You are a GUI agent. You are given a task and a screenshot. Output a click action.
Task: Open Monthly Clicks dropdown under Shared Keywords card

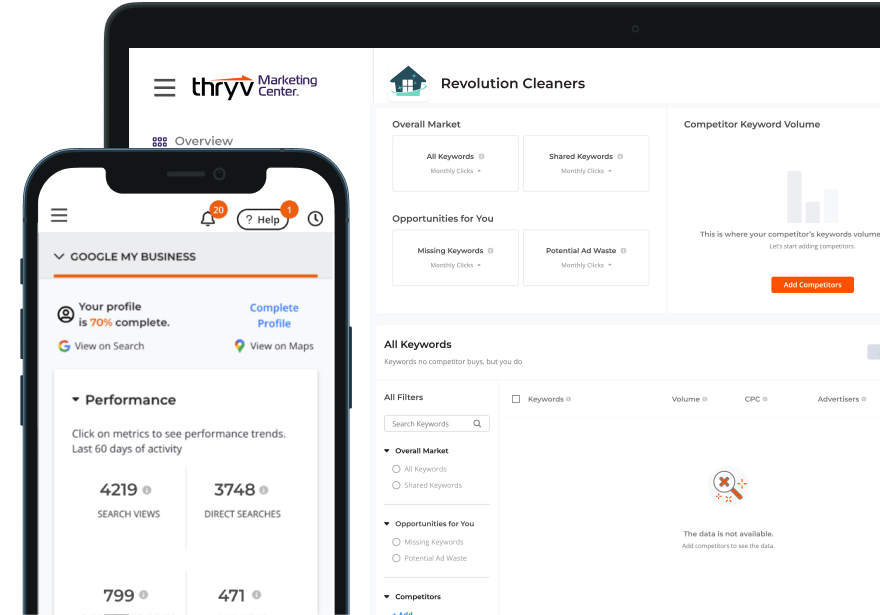(586, 171)
